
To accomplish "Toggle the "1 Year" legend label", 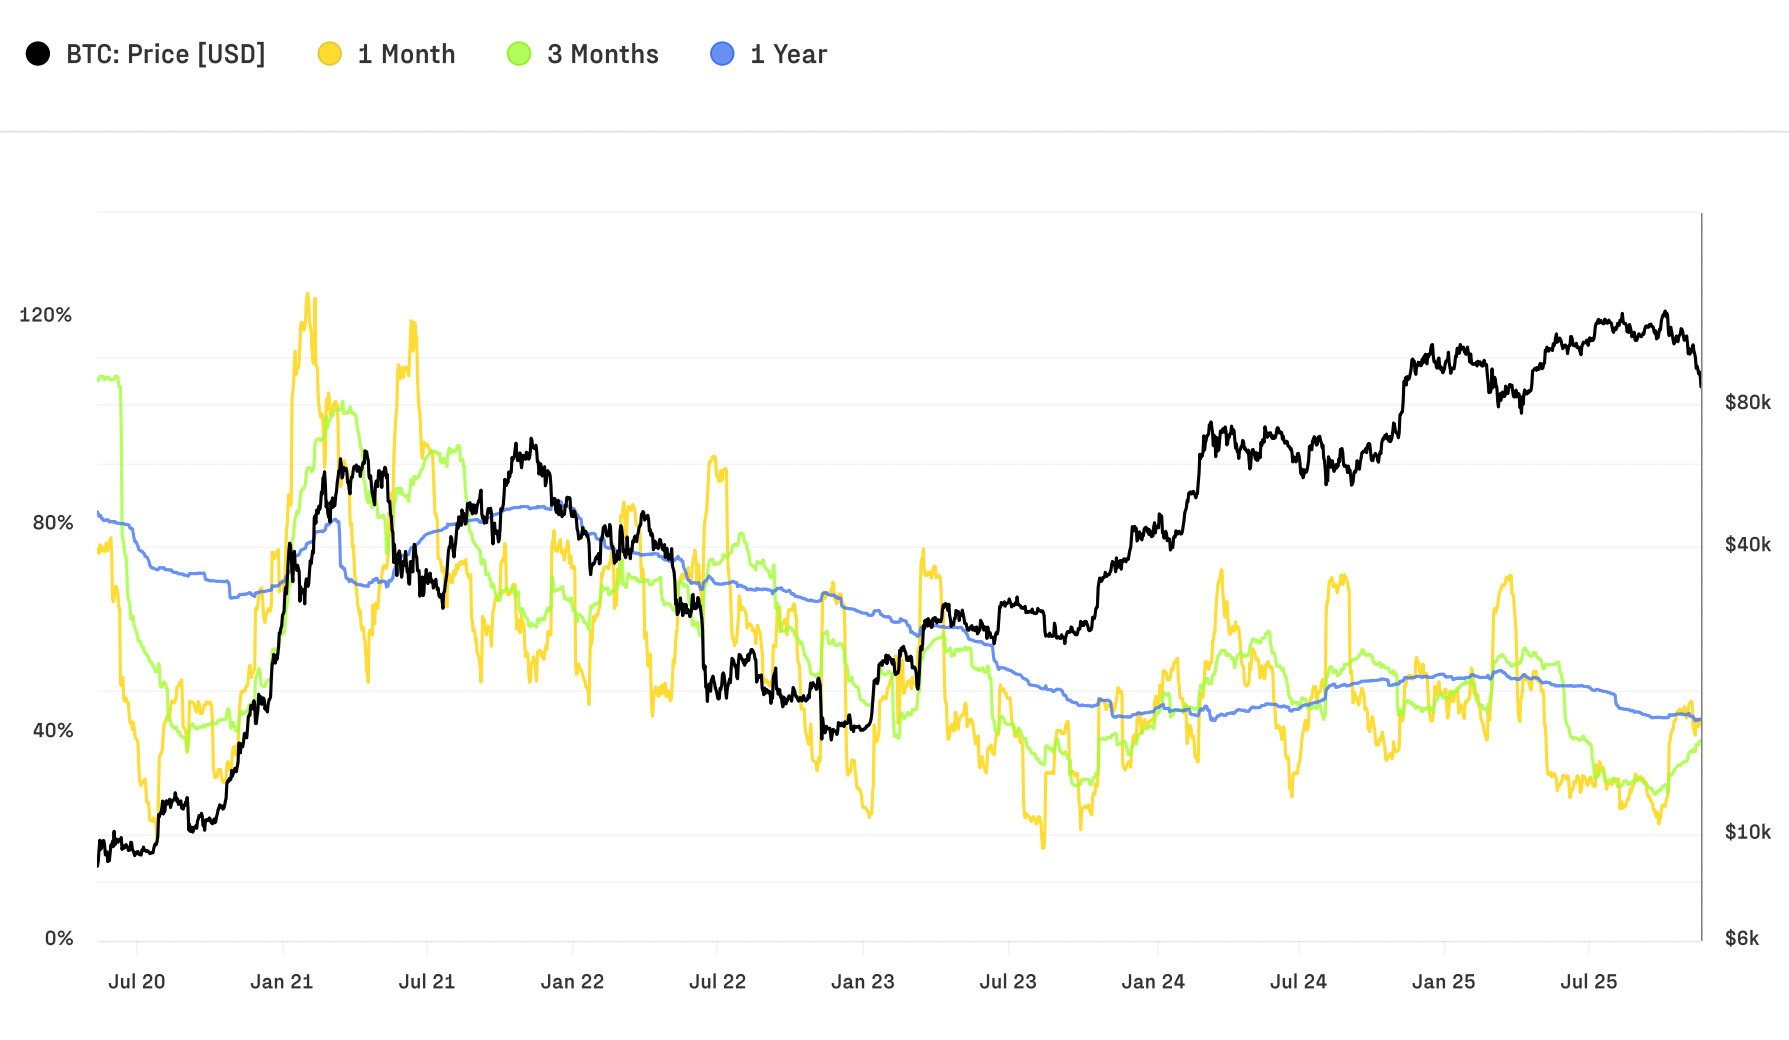I will pyautogui.click(x=789, y=54).
